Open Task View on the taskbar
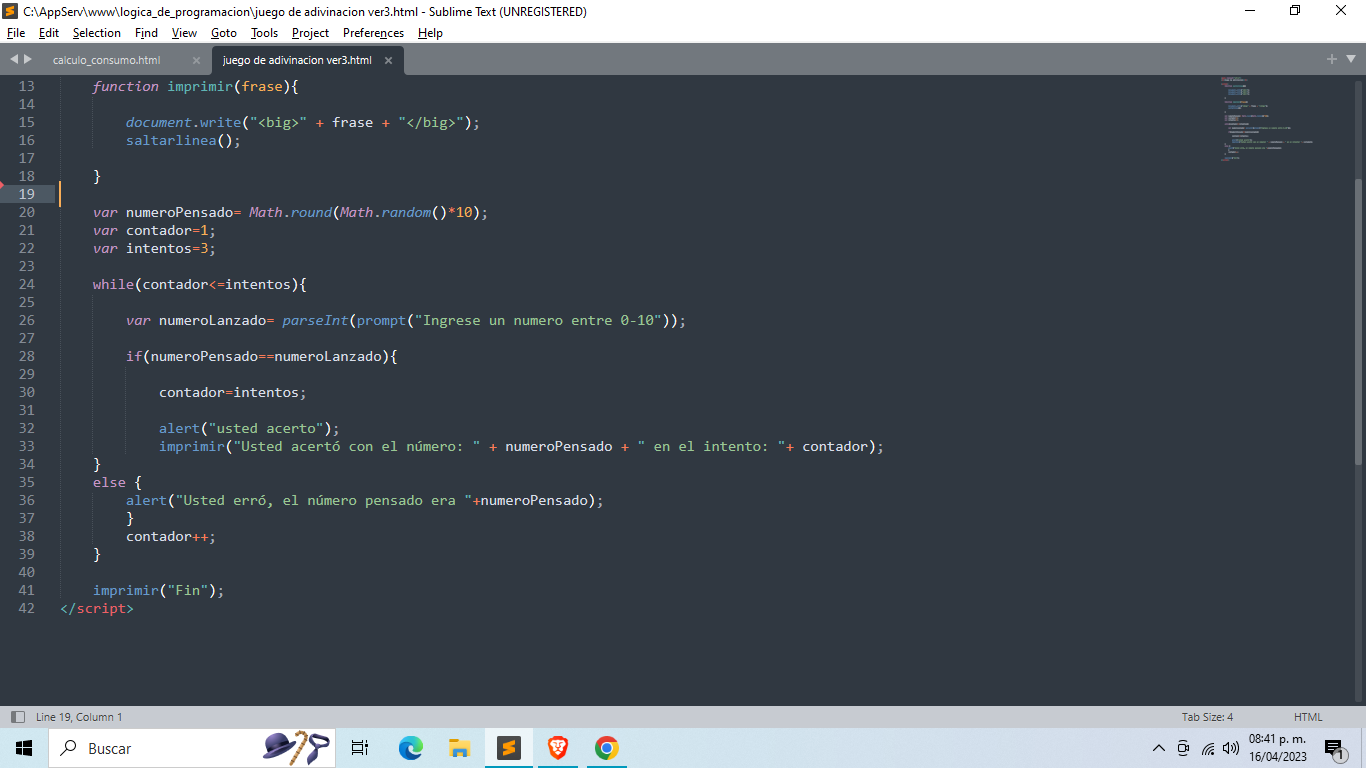 click(x=361, y=748)
